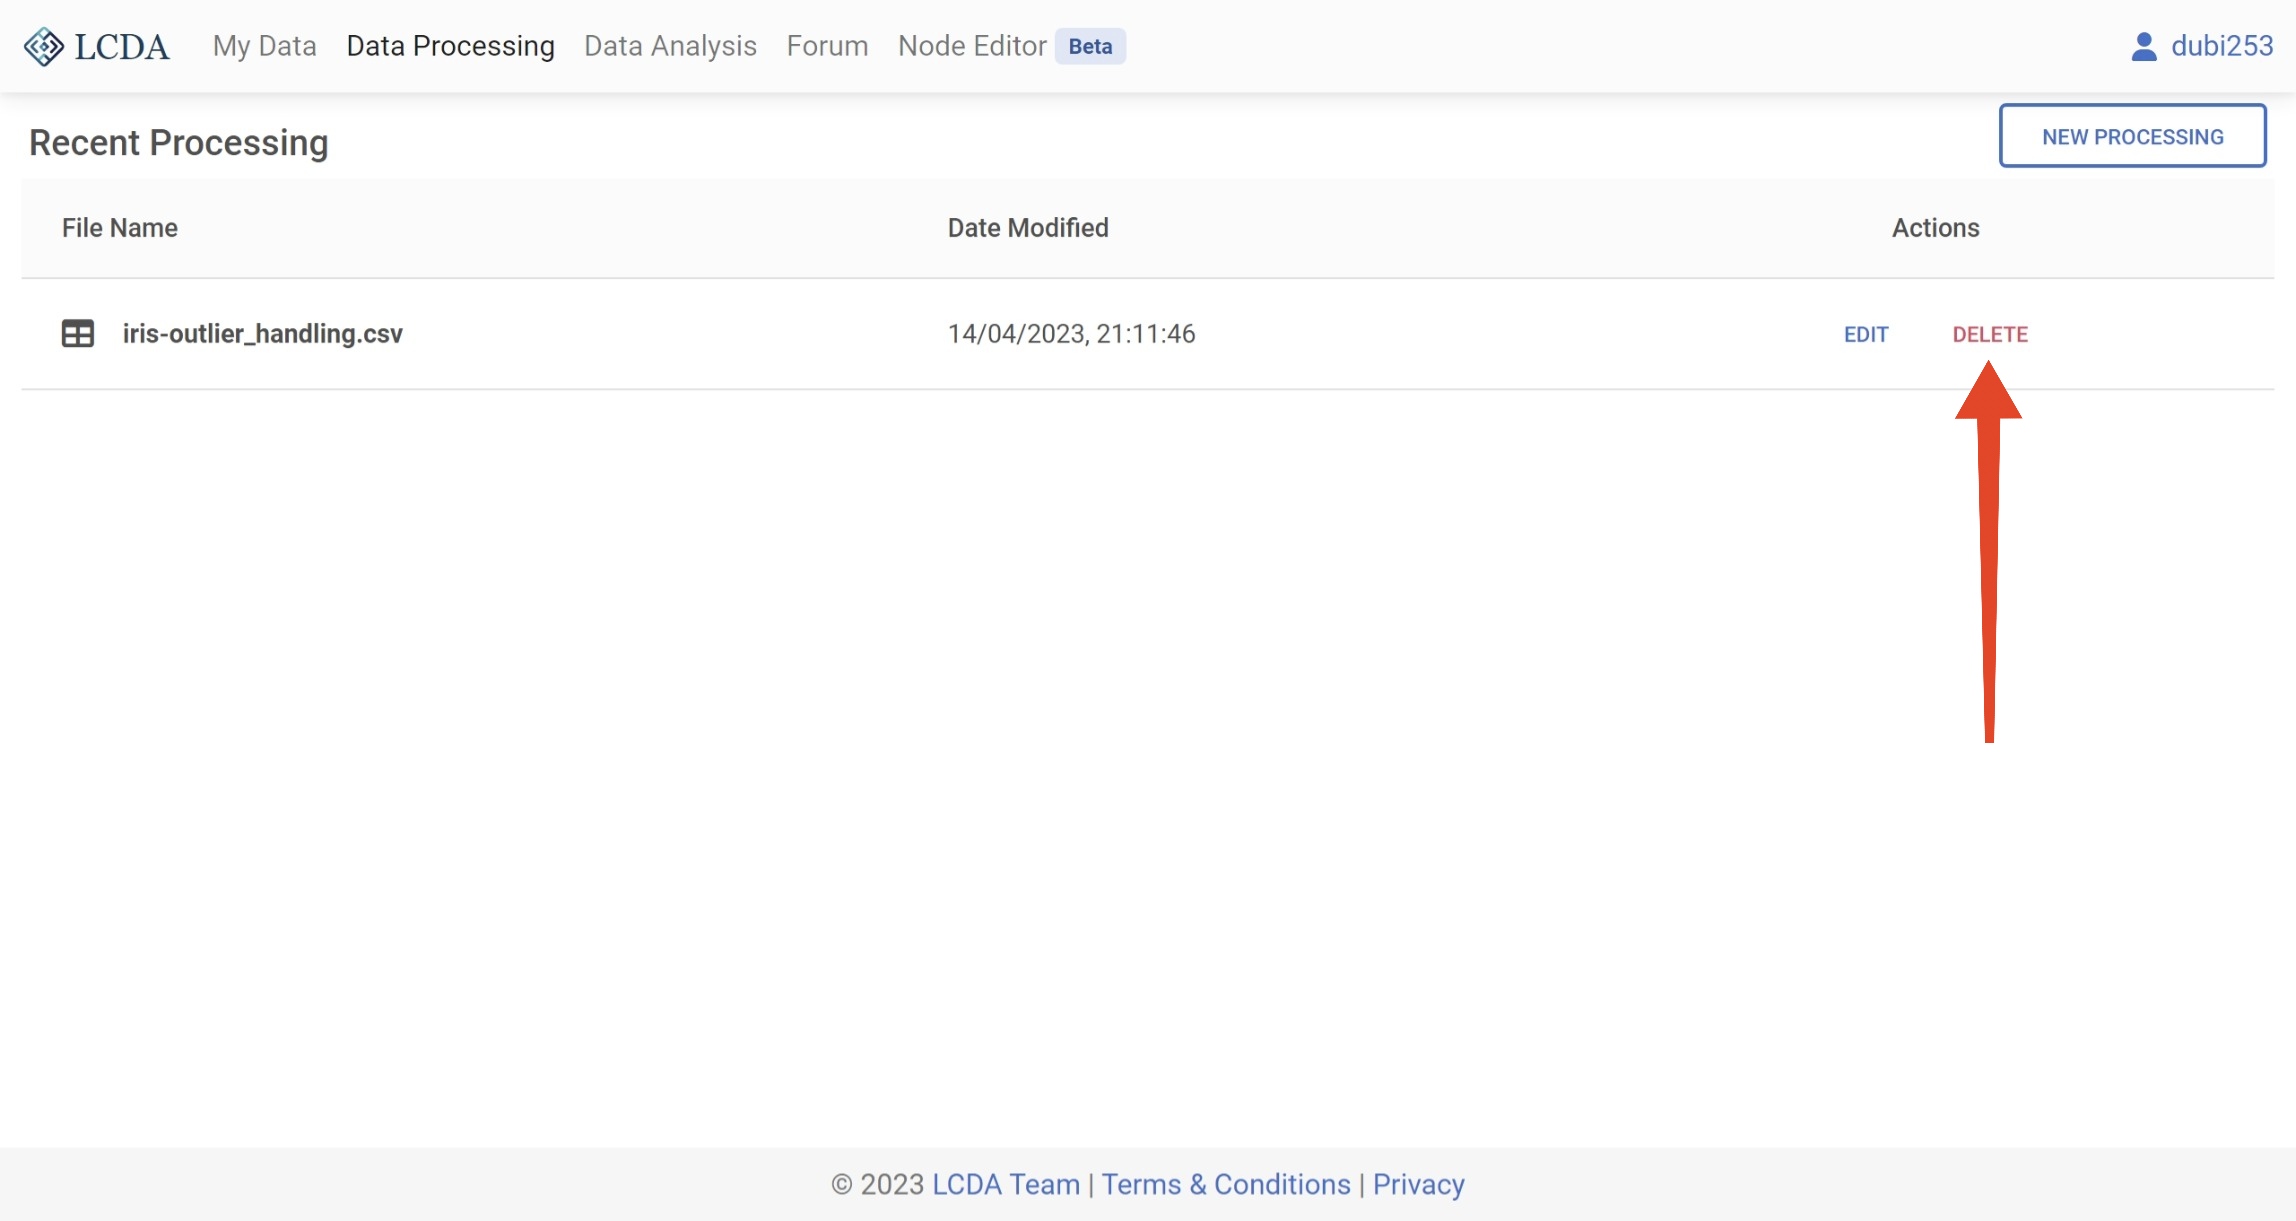Click the Actions column header
The height and width of the screenshot is (1221, 2296).
(x=1934, y=228)
